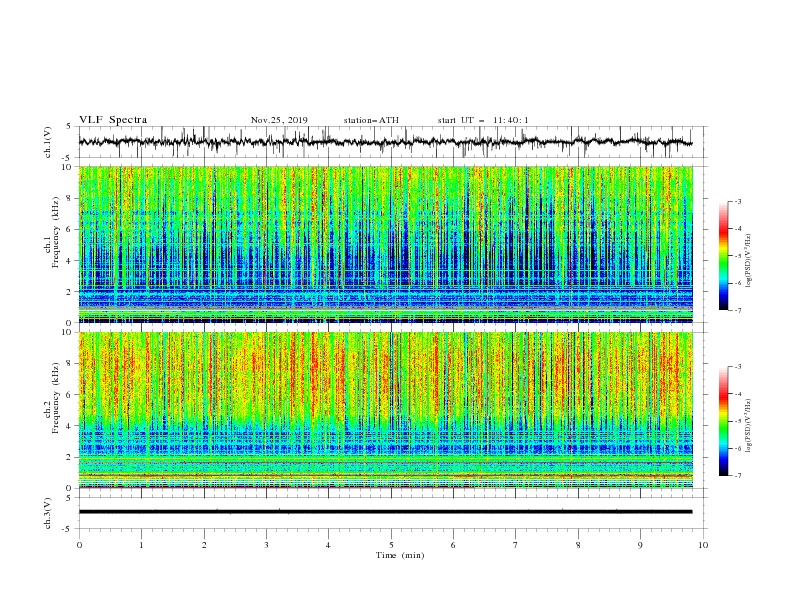Click the ch.2 "Frequency (kHz)" axis label
This screenshot has height=612, width=792.
56,398
